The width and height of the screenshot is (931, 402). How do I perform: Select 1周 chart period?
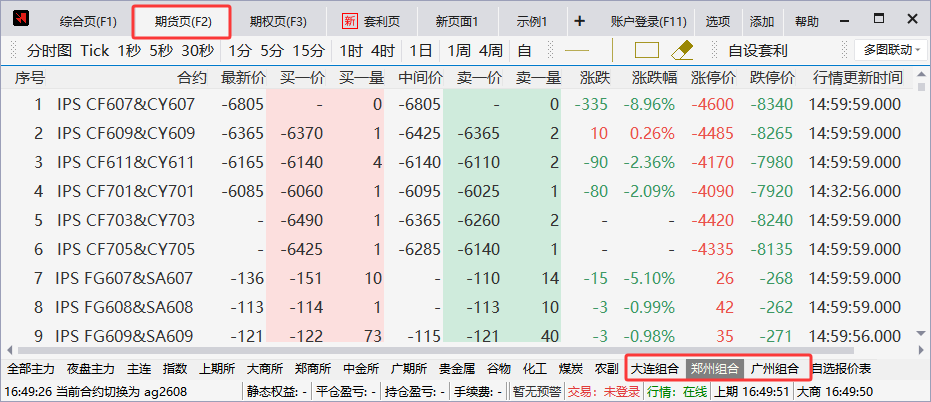tap(458, 51)
